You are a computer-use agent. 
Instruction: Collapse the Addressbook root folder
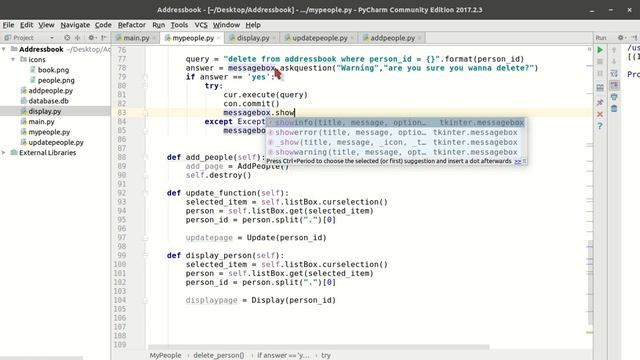coord(4,49)
